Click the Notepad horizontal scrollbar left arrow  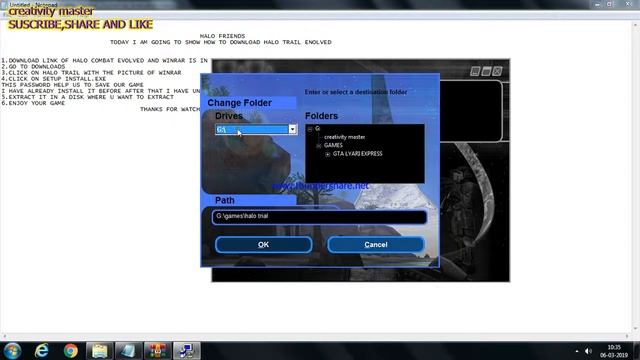click(4, 336)
